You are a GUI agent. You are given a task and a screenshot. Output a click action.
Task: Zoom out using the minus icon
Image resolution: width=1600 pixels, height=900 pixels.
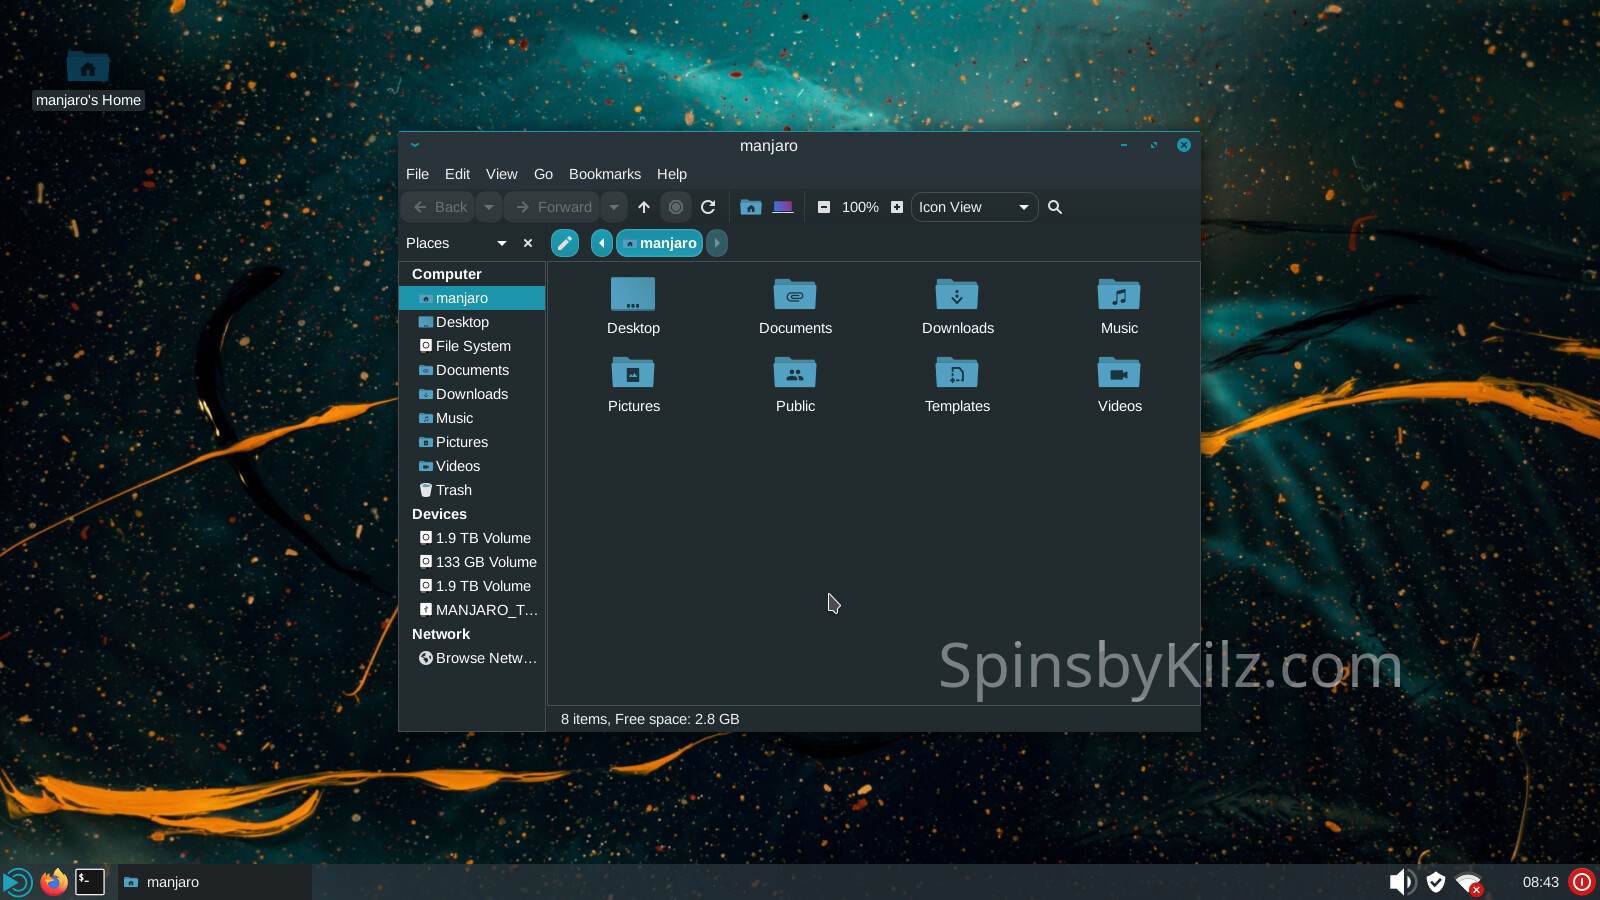tap(824, 207)
